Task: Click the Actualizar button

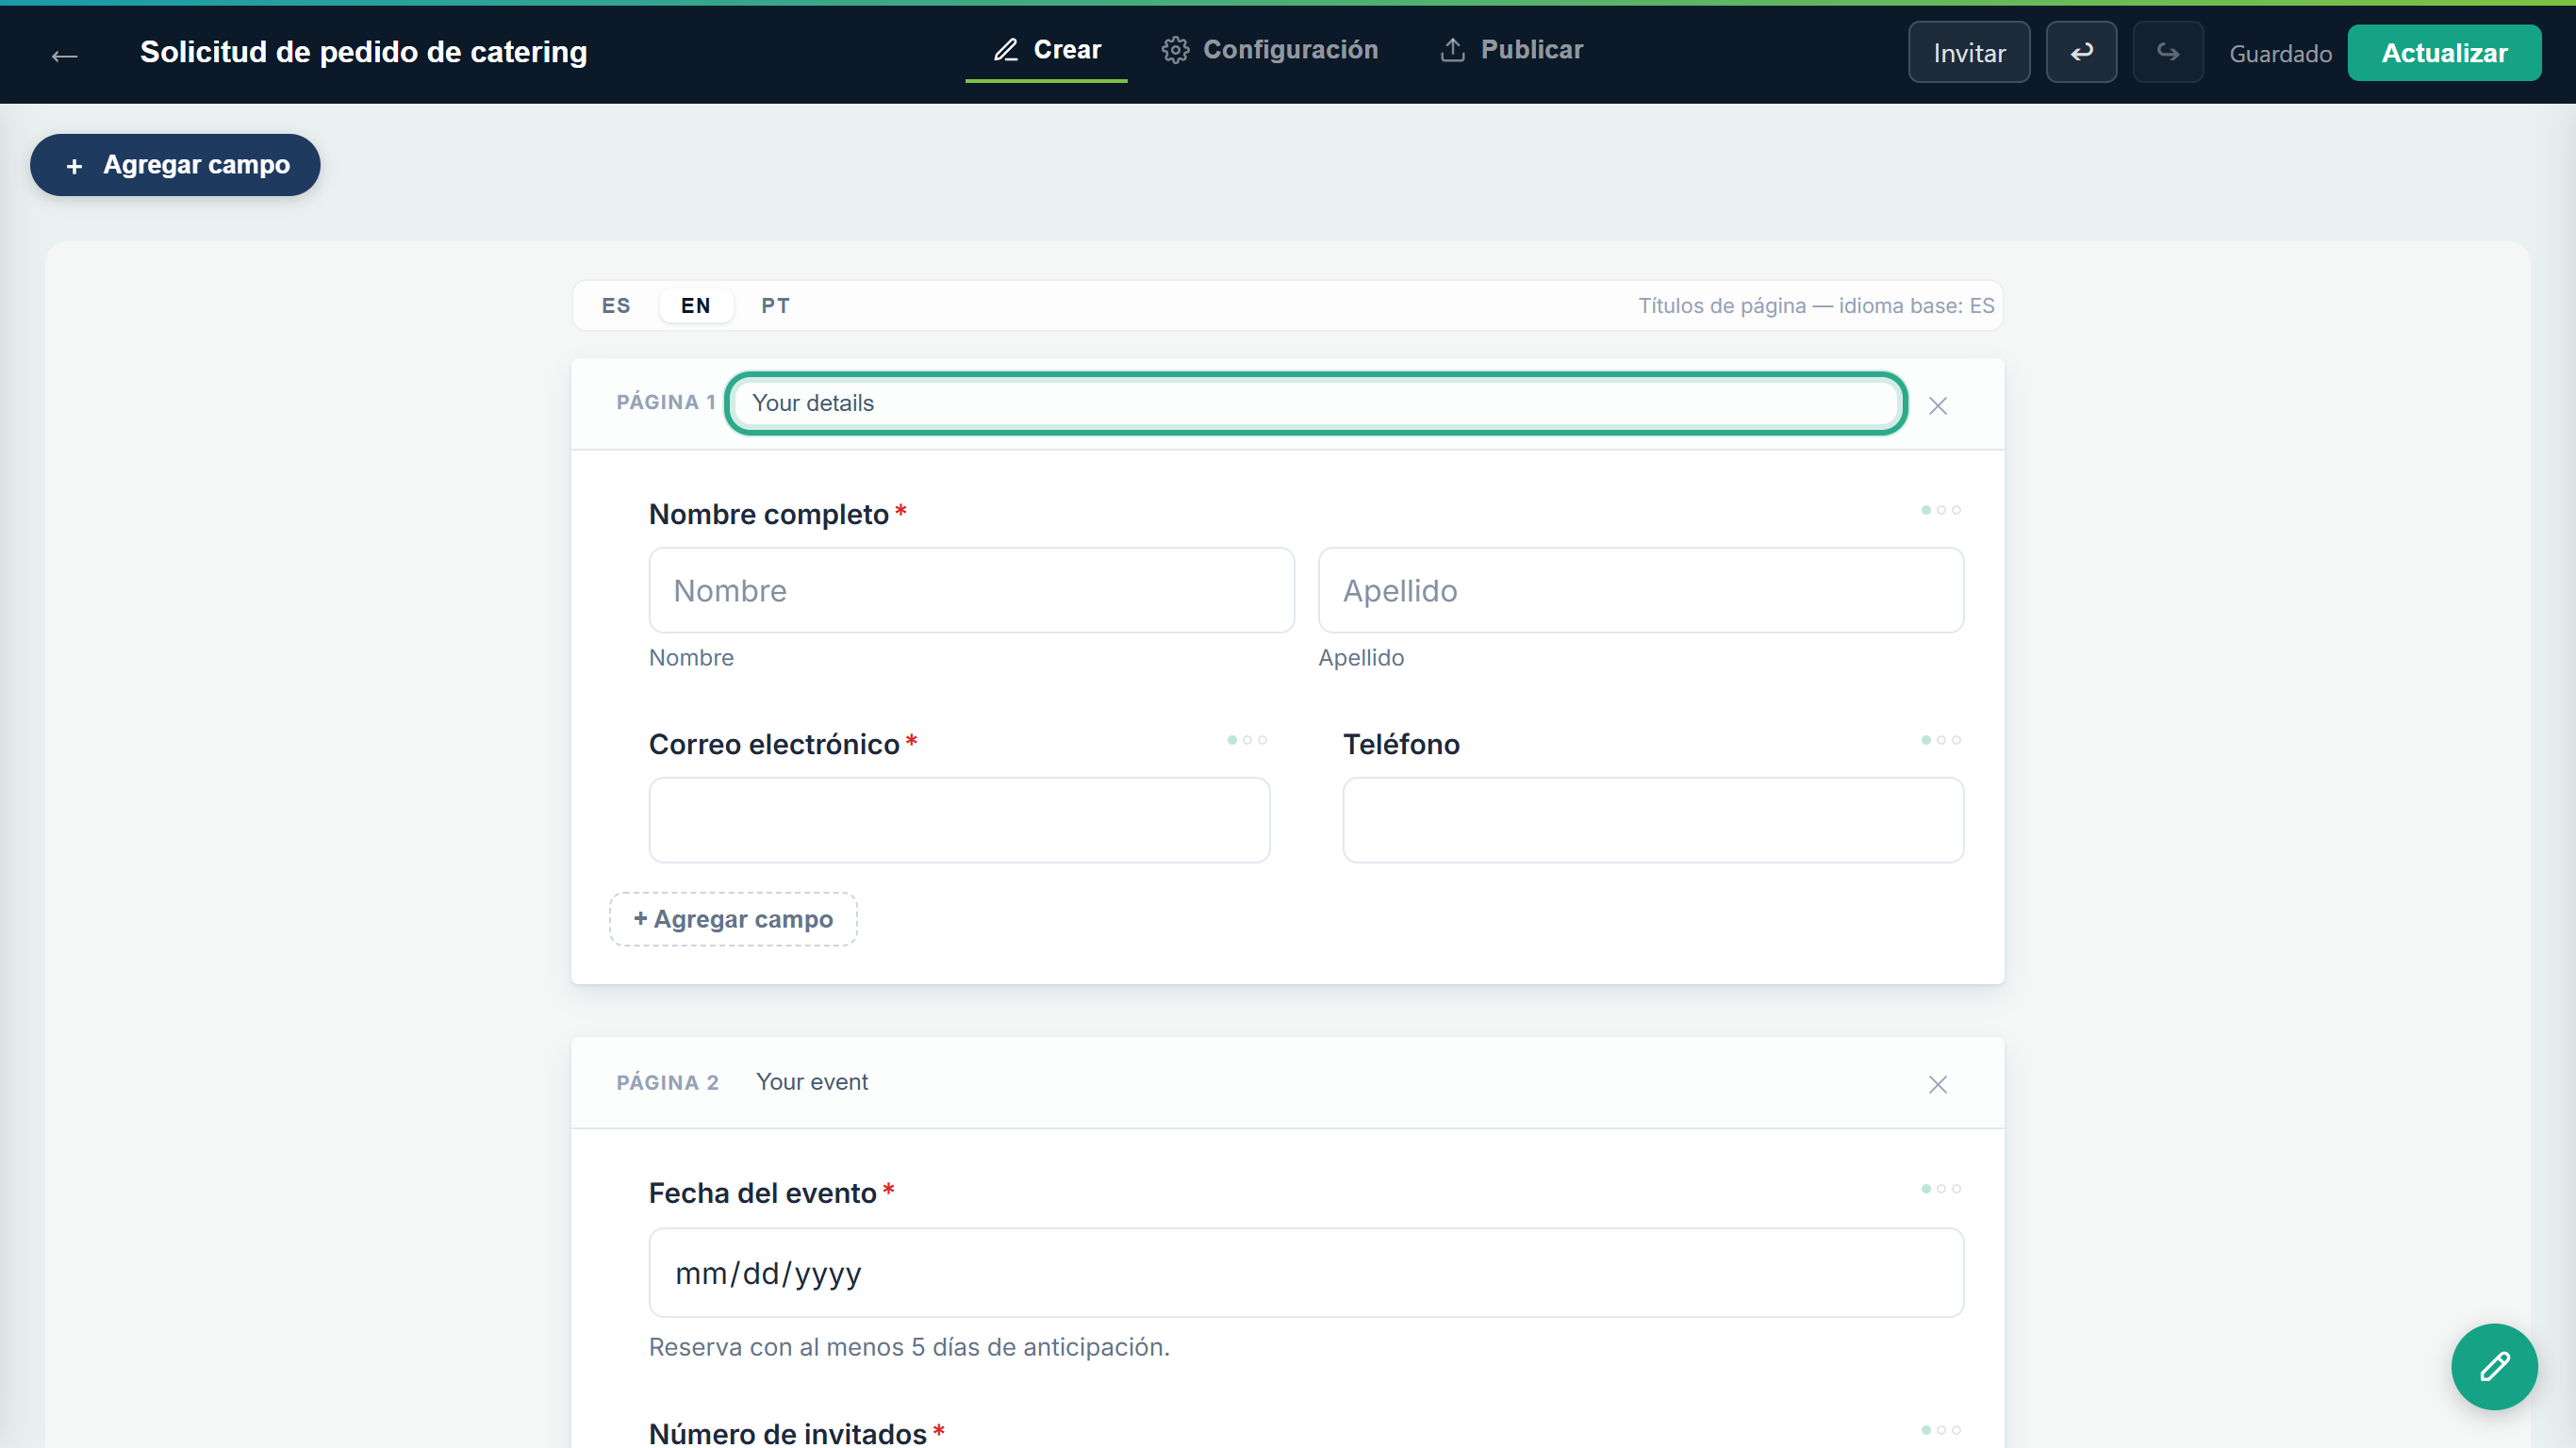Action: [x=2444, y=53]
